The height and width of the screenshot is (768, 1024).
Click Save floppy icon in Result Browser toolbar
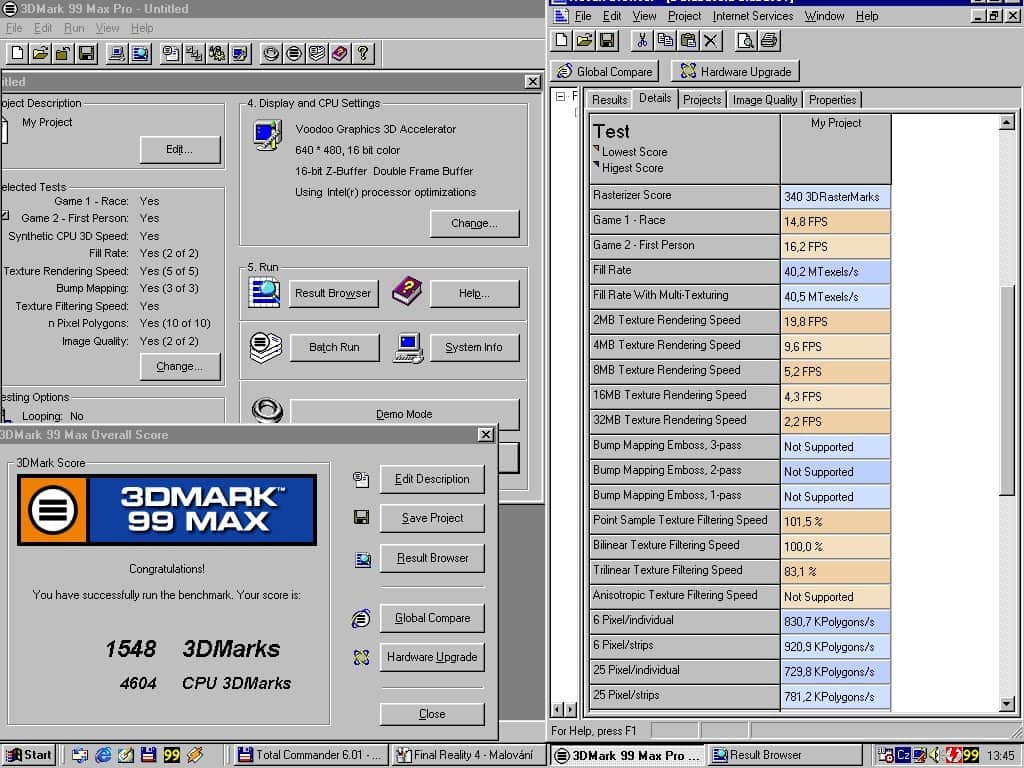(x=607, y=40)
